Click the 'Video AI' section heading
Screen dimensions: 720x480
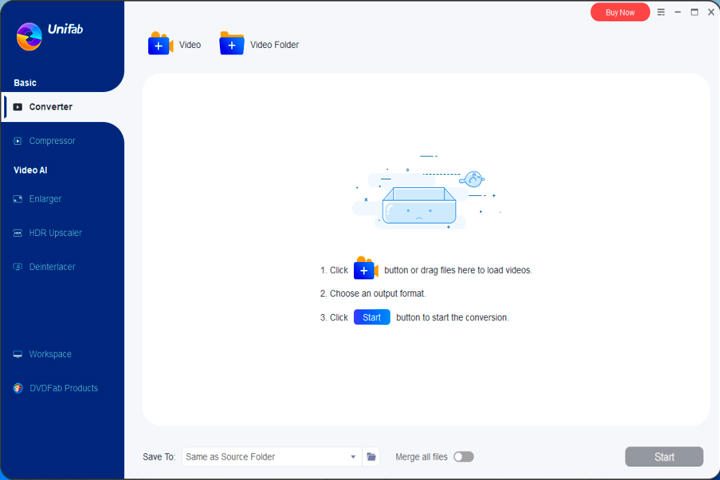click(30, 170)
